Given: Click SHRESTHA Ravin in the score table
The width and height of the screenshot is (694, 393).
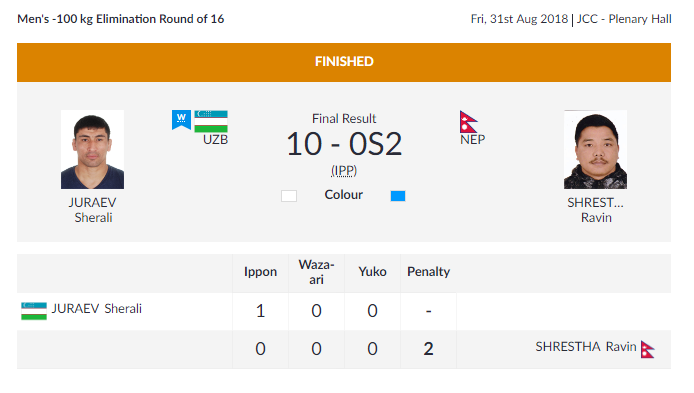Looking at the screenshot, I should (586, 347).
